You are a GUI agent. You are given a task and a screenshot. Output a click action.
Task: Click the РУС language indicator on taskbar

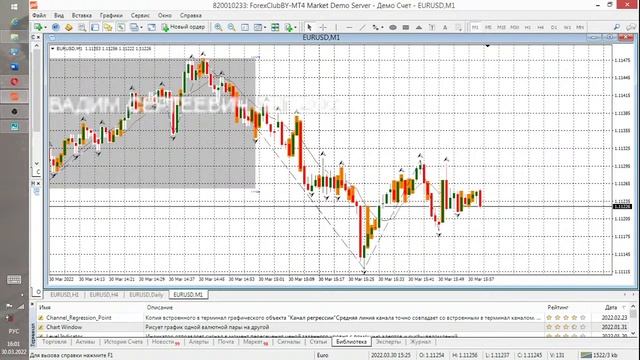click(x=14, y=331)
